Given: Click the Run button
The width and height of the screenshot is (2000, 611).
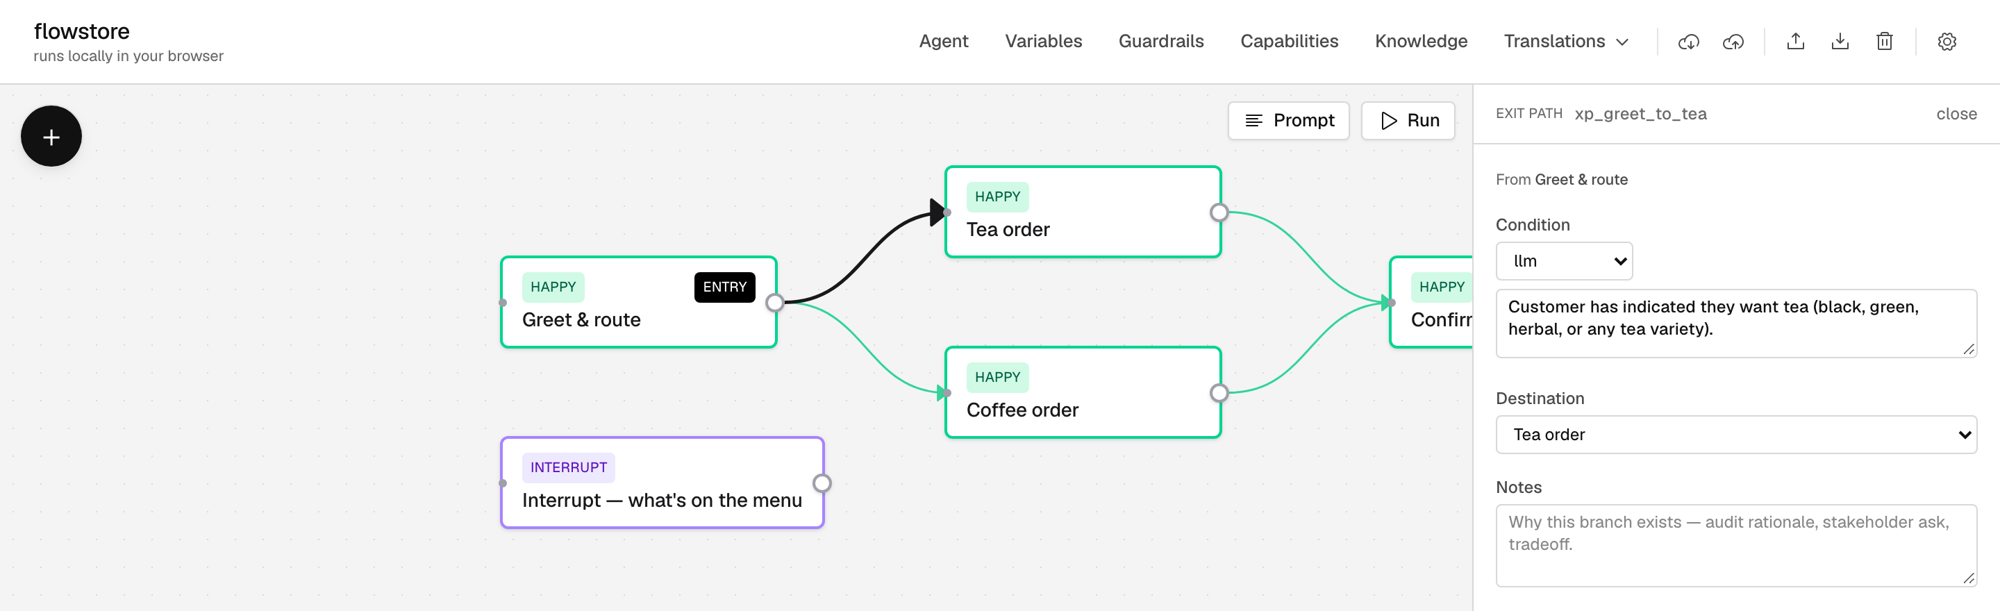Looking at the screenshot, I should (x=1408, y=120).
